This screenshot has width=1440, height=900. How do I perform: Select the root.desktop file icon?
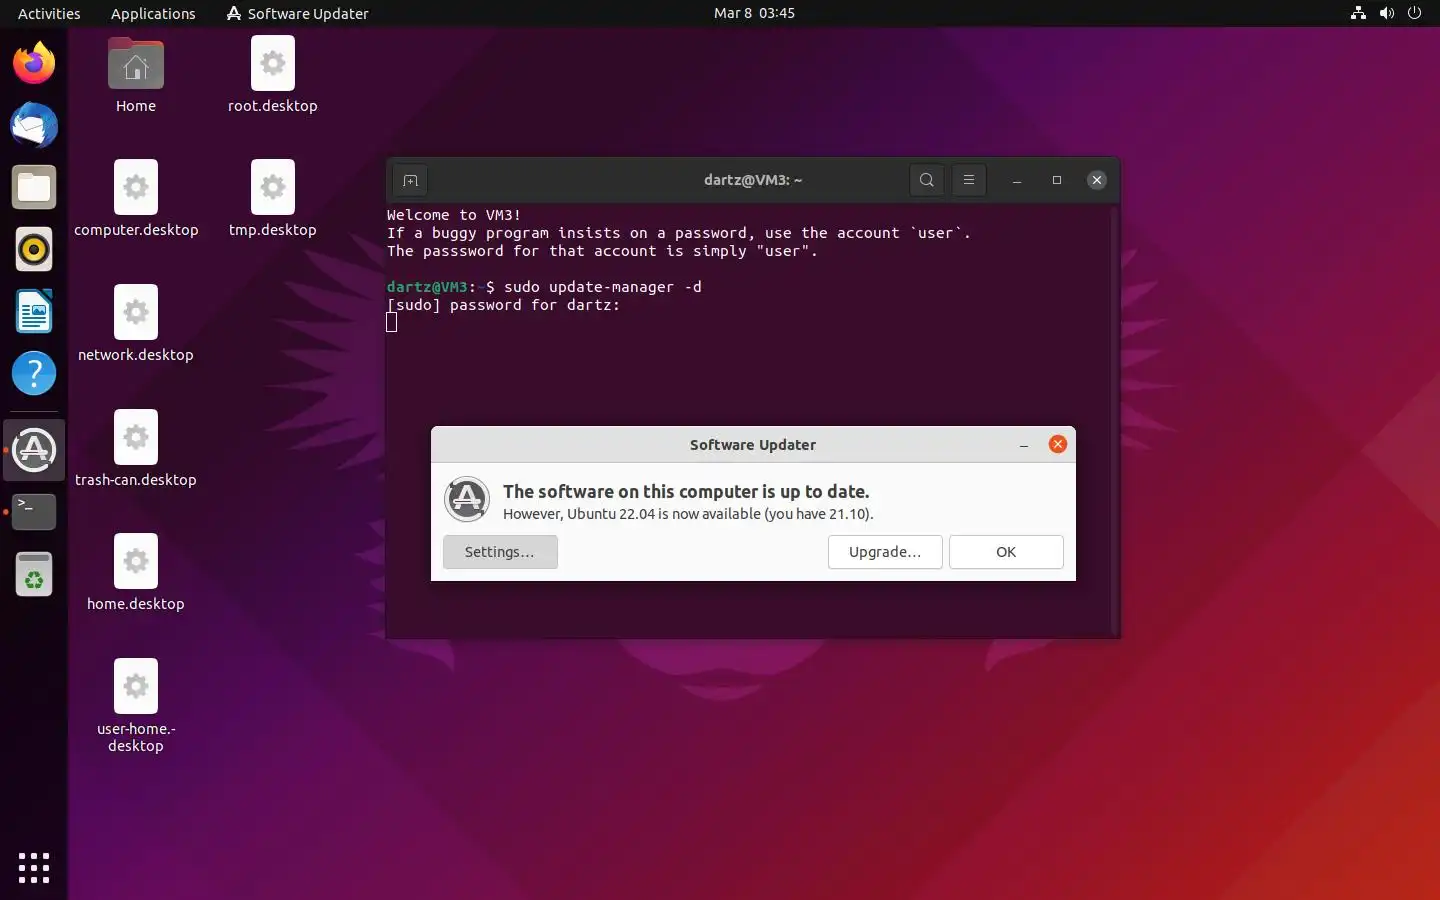[x=273, y=76]
